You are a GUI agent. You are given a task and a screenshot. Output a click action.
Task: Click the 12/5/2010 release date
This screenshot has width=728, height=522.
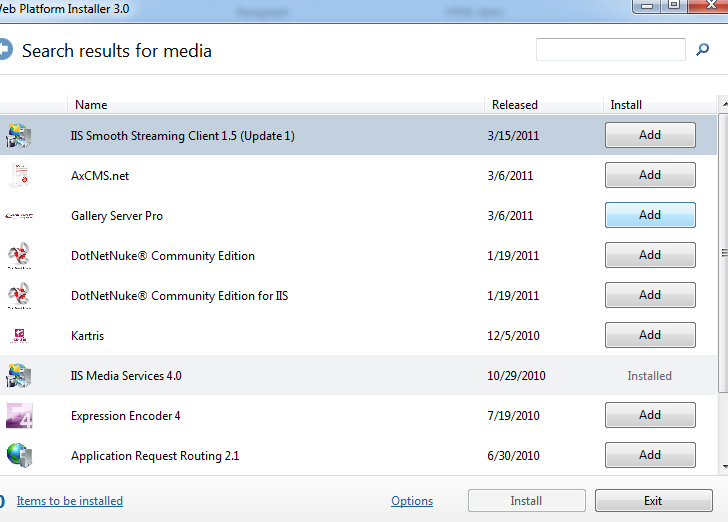point(513,336)
